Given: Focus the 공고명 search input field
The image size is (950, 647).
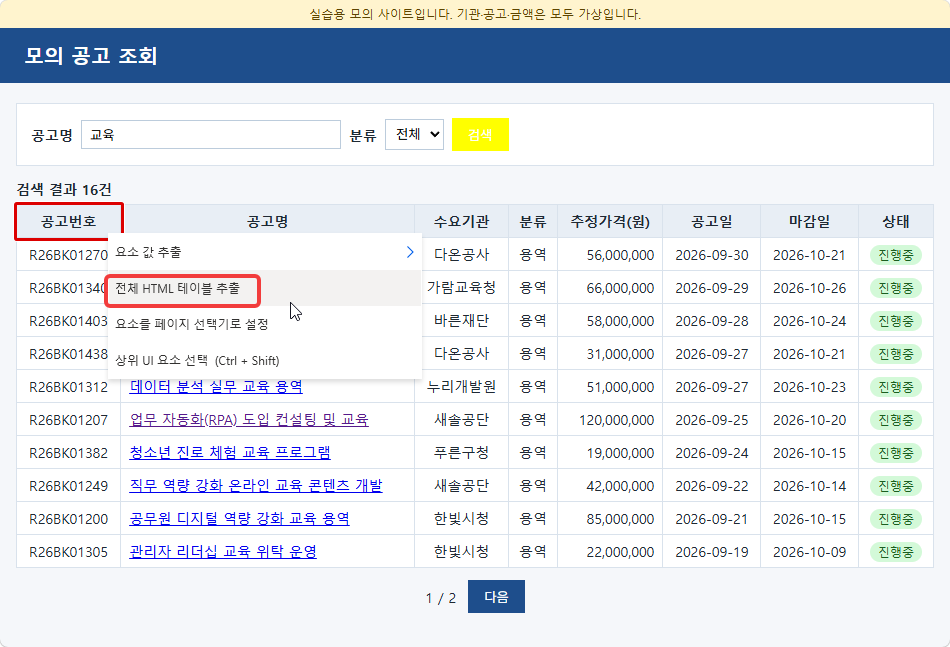Looking at the screenshot, I should point(211,134).
